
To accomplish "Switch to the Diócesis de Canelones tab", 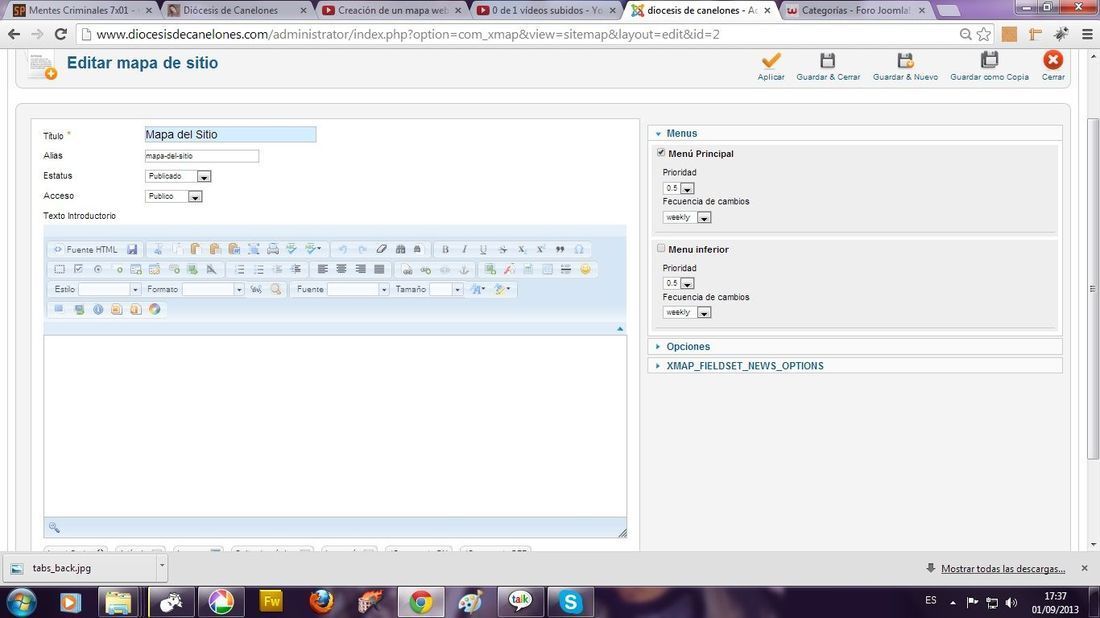I will pos(238,11).
